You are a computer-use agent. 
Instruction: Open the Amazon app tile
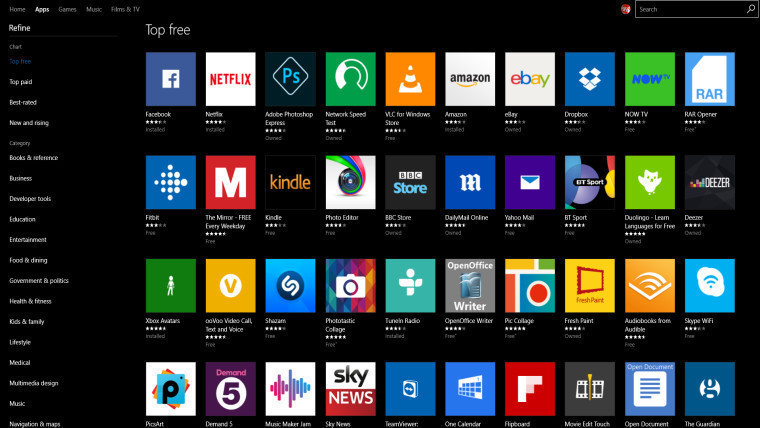pos(470,79)
